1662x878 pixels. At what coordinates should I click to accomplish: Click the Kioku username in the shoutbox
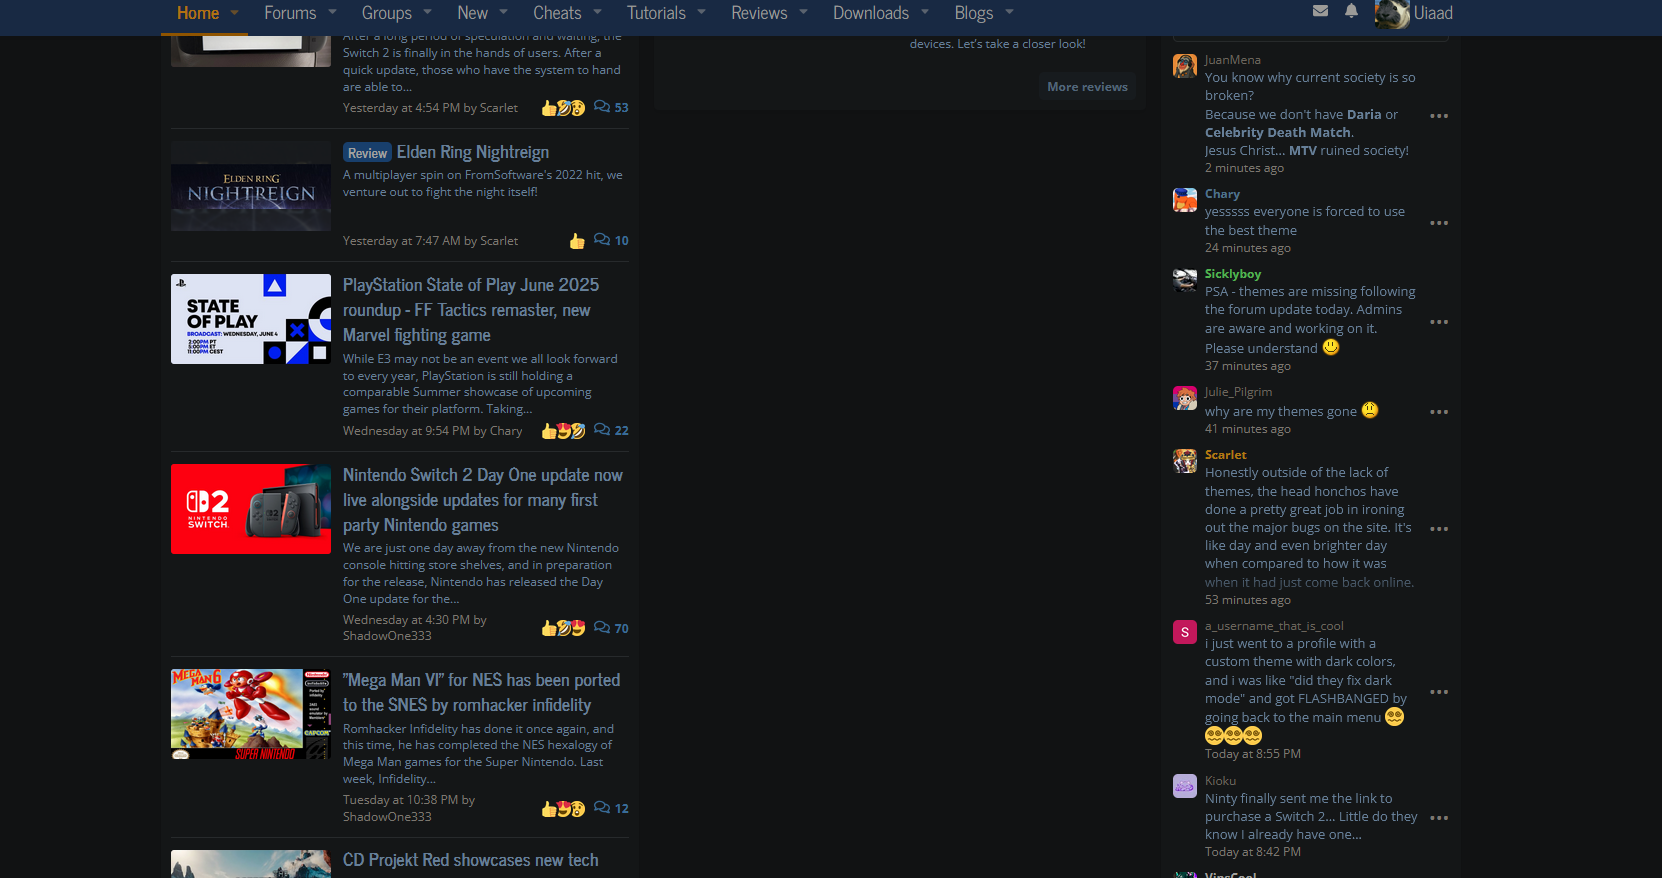click(x=1220, y=781)
